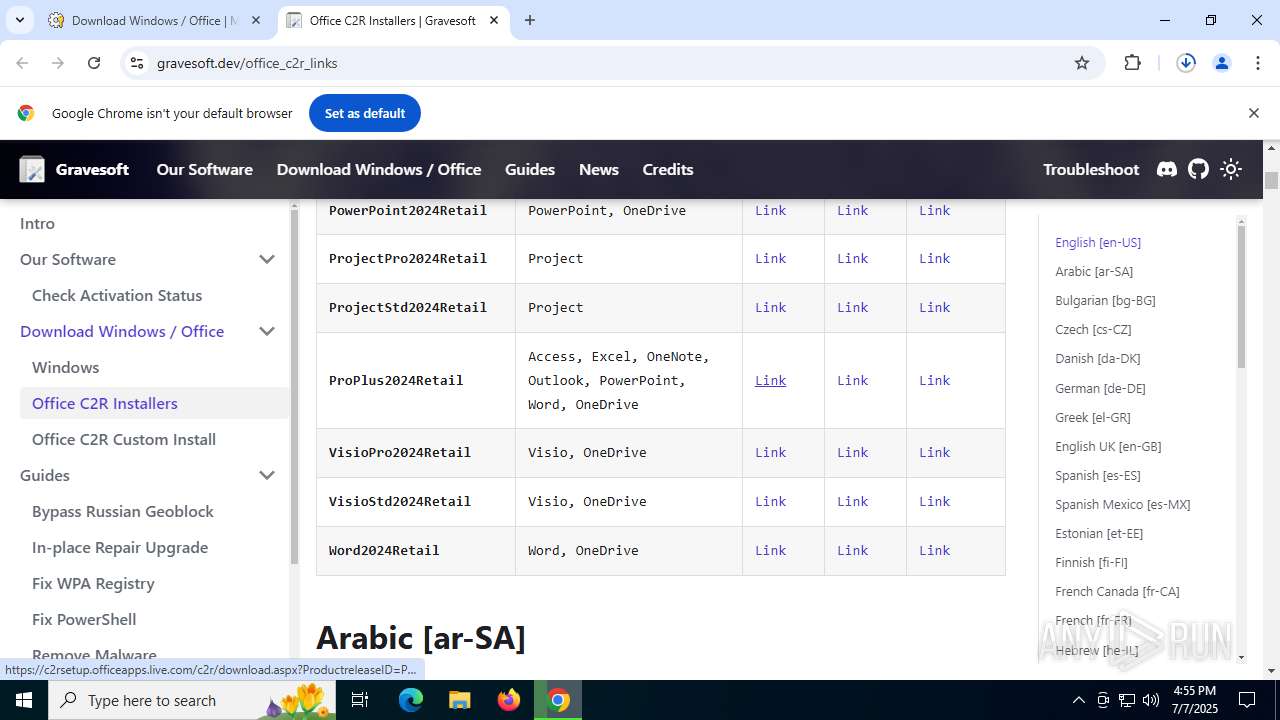This screenshot has width=1280, height=720.
Task: Reload the page
Action: point(94,63)
